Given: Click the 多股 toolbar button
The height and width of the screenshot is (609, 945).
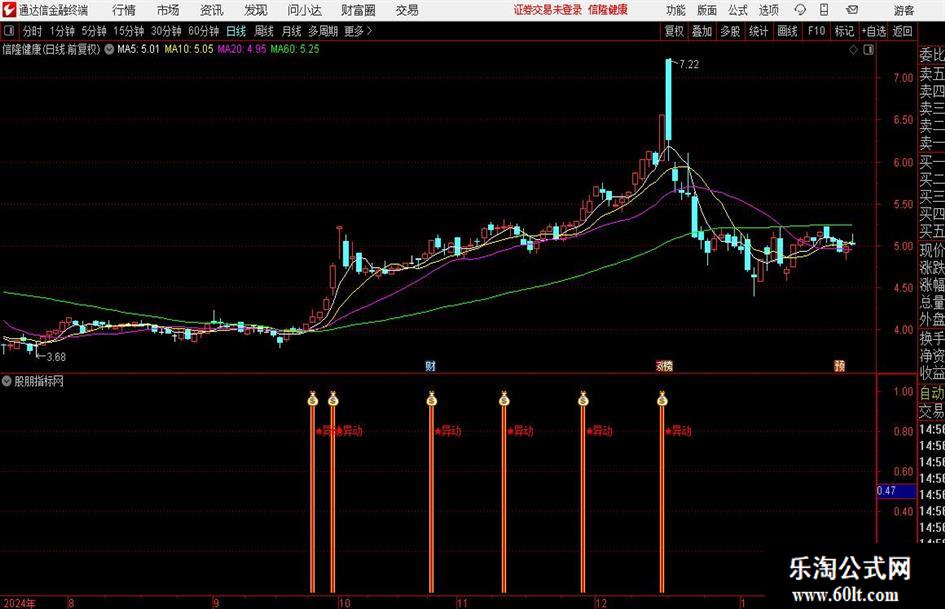Looking at the screenshot, I should (730, 31).
